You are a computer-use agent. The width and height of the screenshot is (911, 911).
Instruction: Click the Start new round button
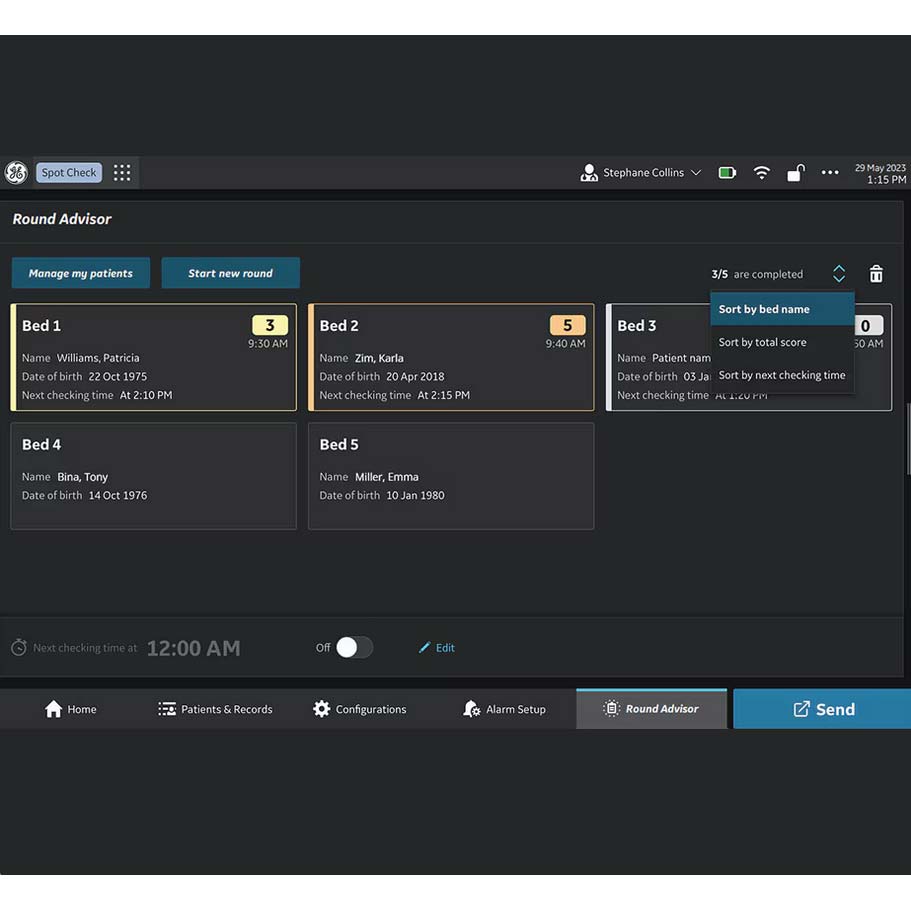(x=230, y=274)
